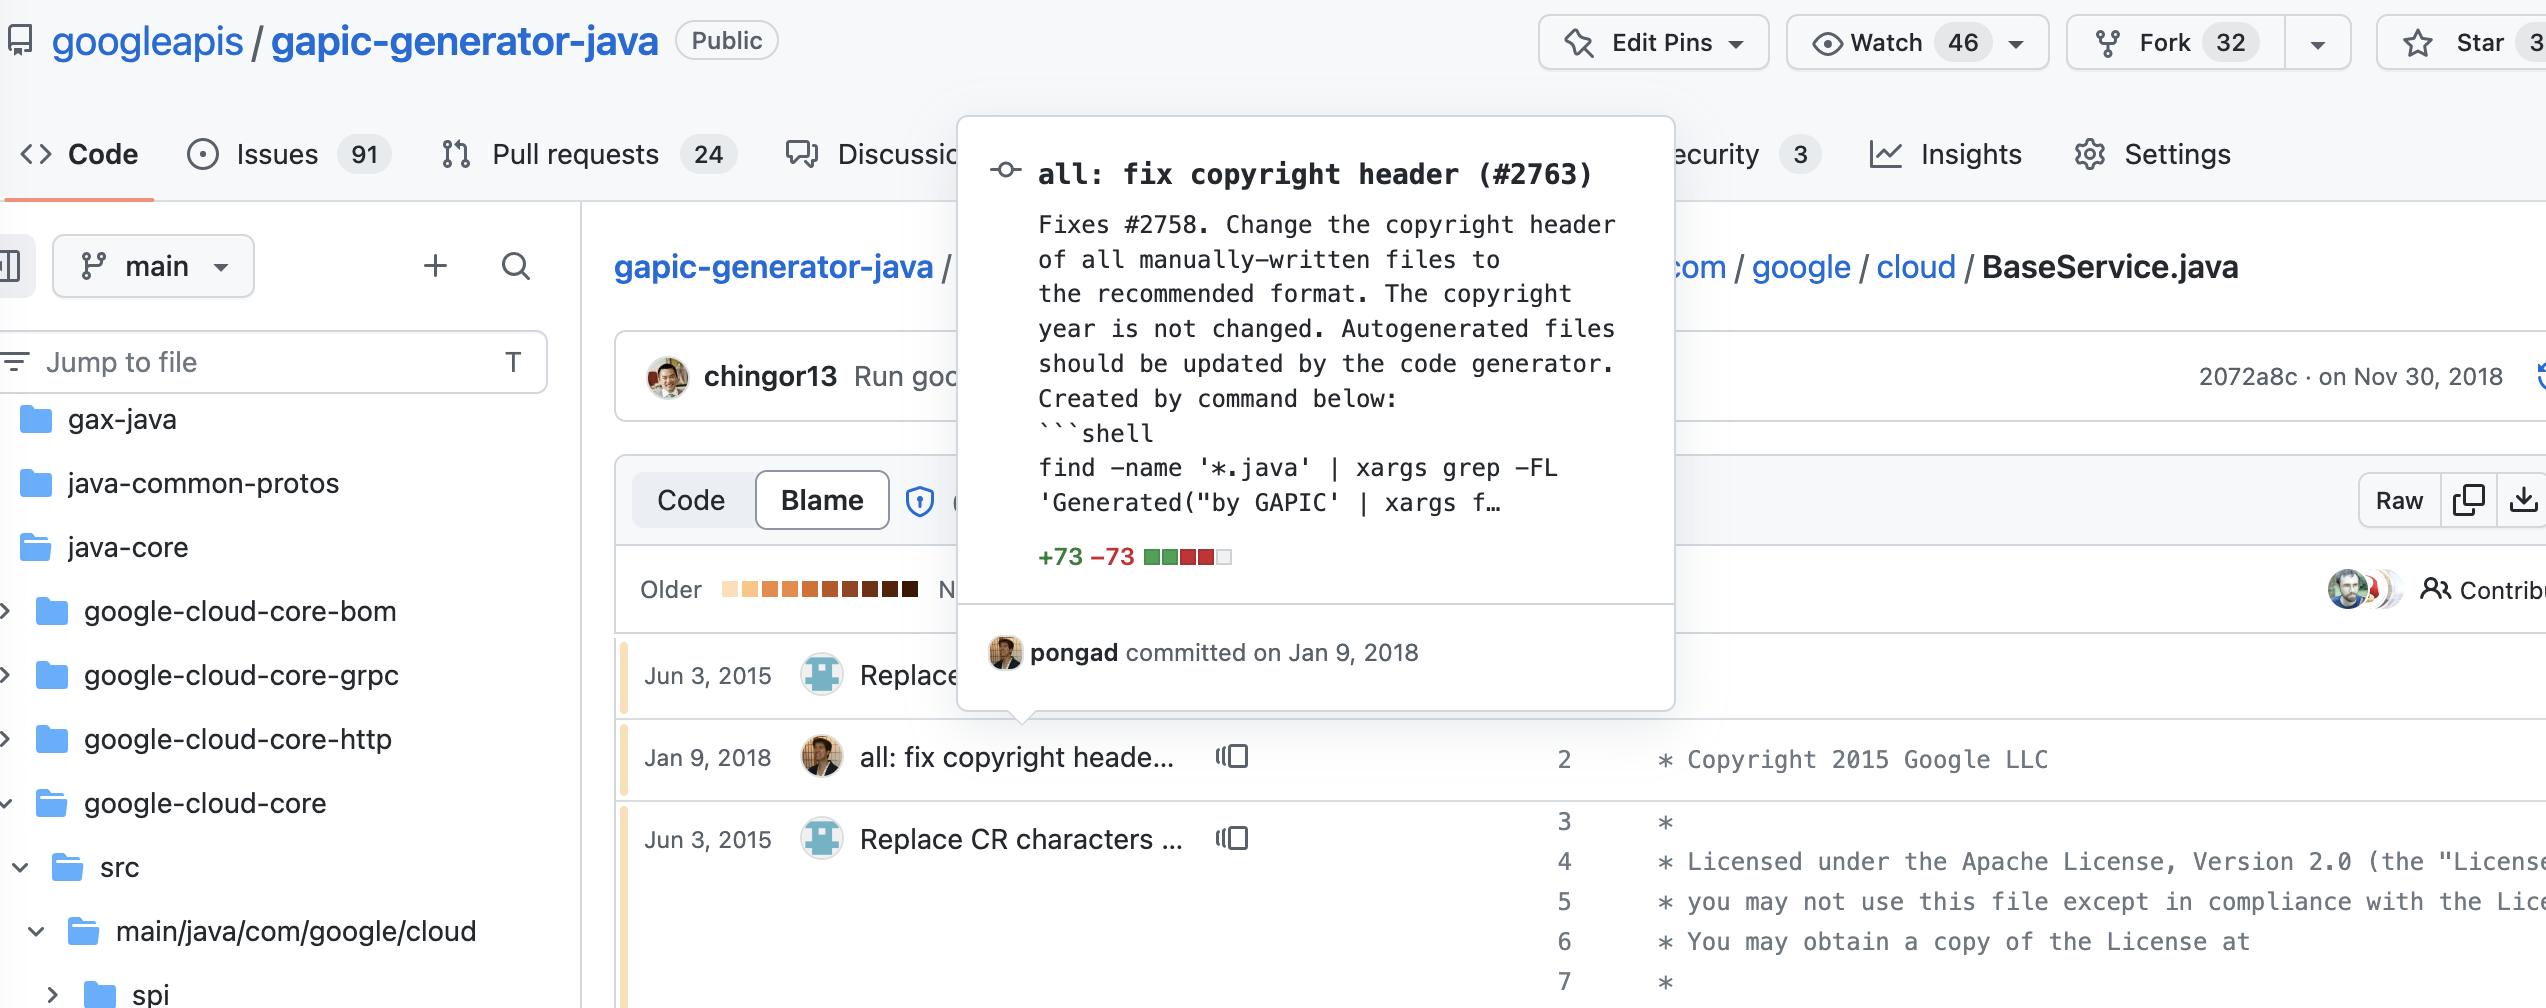The height and width of the screenshot is (1008, 2546).
Task: View blame prior to Jan 9, 2018 change
Action: coord(1232,757)
